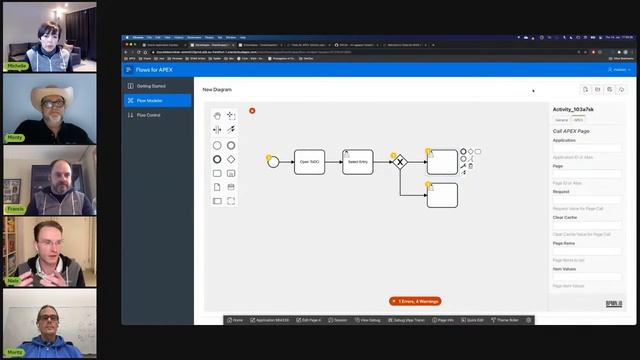Pick the start event circle in palette

coord(217,145)
